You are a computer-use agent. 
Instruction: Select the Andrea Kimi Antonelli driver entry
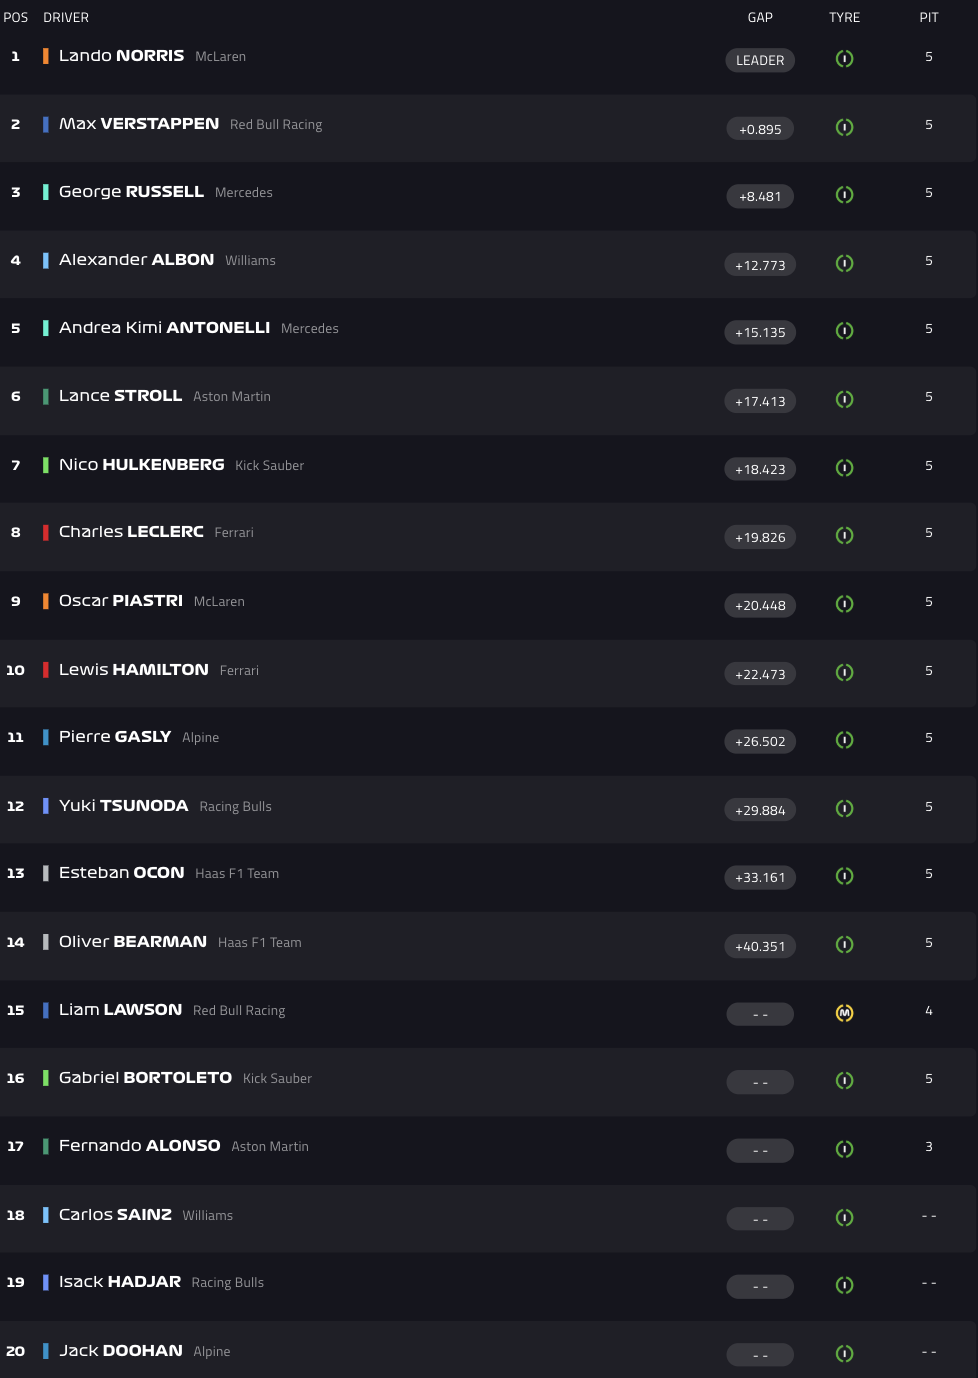(x=164, y=328)
